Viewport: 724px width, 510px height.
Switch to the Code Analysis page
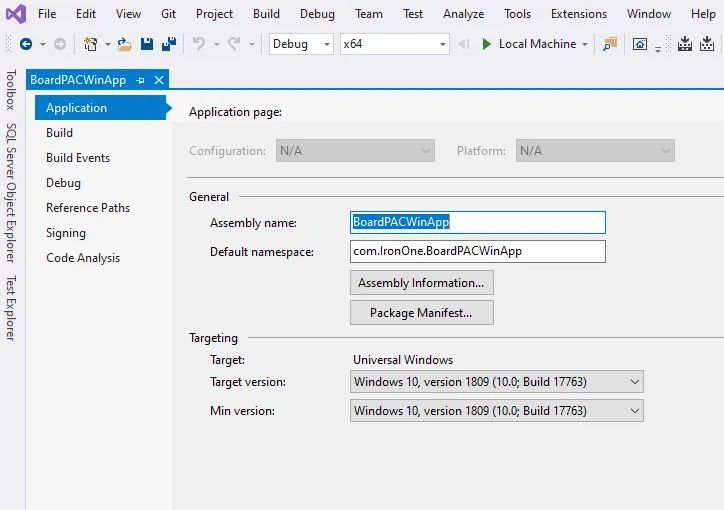(83, 258)
